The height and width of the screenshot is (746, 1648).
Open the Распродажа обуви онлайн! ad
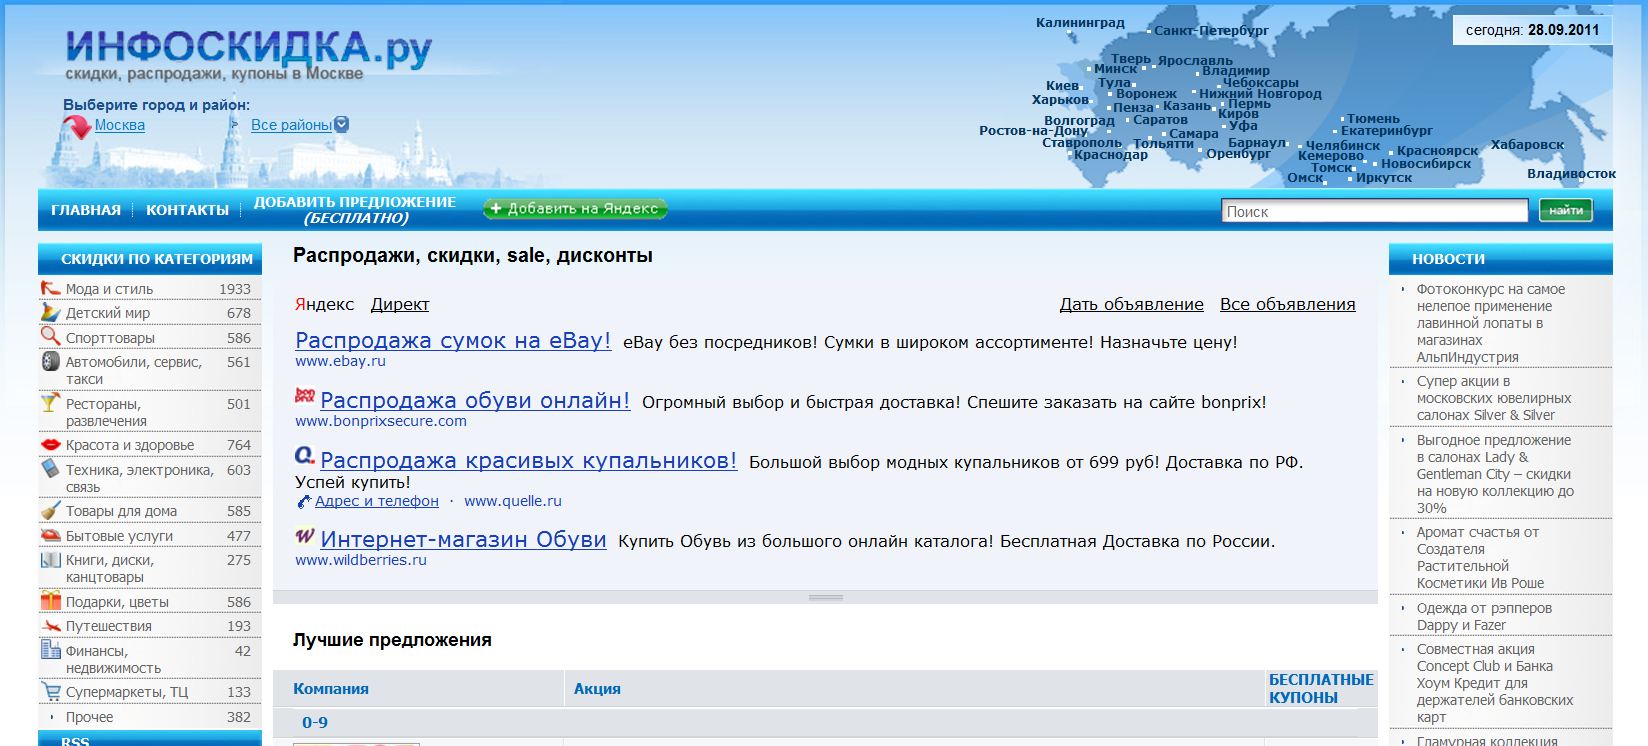(475, 400)
